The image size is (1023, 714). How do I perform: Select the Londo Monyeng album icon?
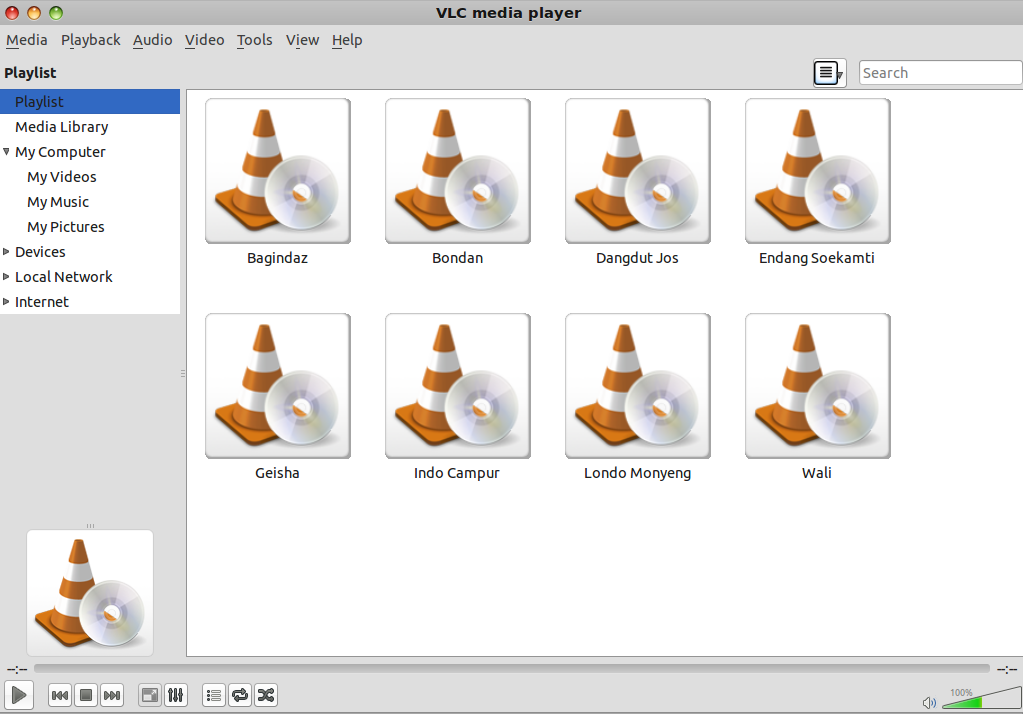638,386
